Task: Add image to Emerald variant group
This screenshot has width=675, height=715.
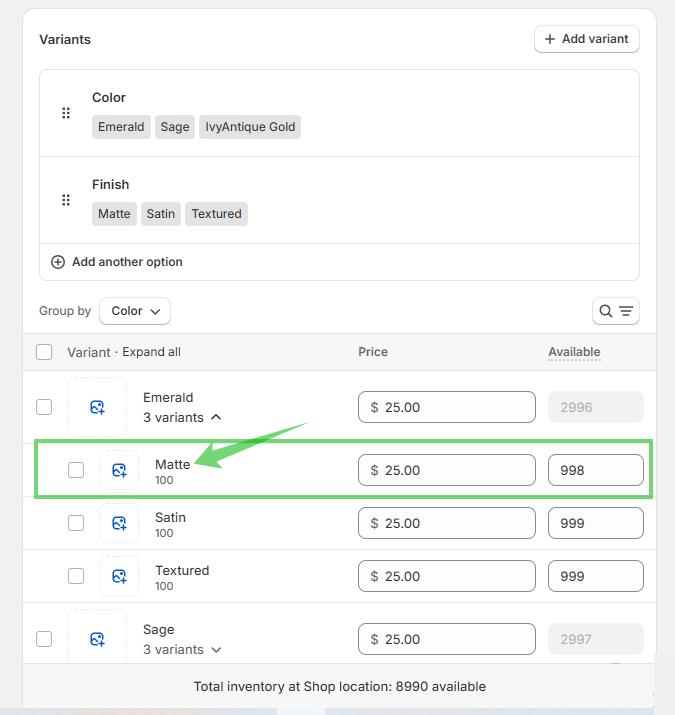Action: coord(97,407)
